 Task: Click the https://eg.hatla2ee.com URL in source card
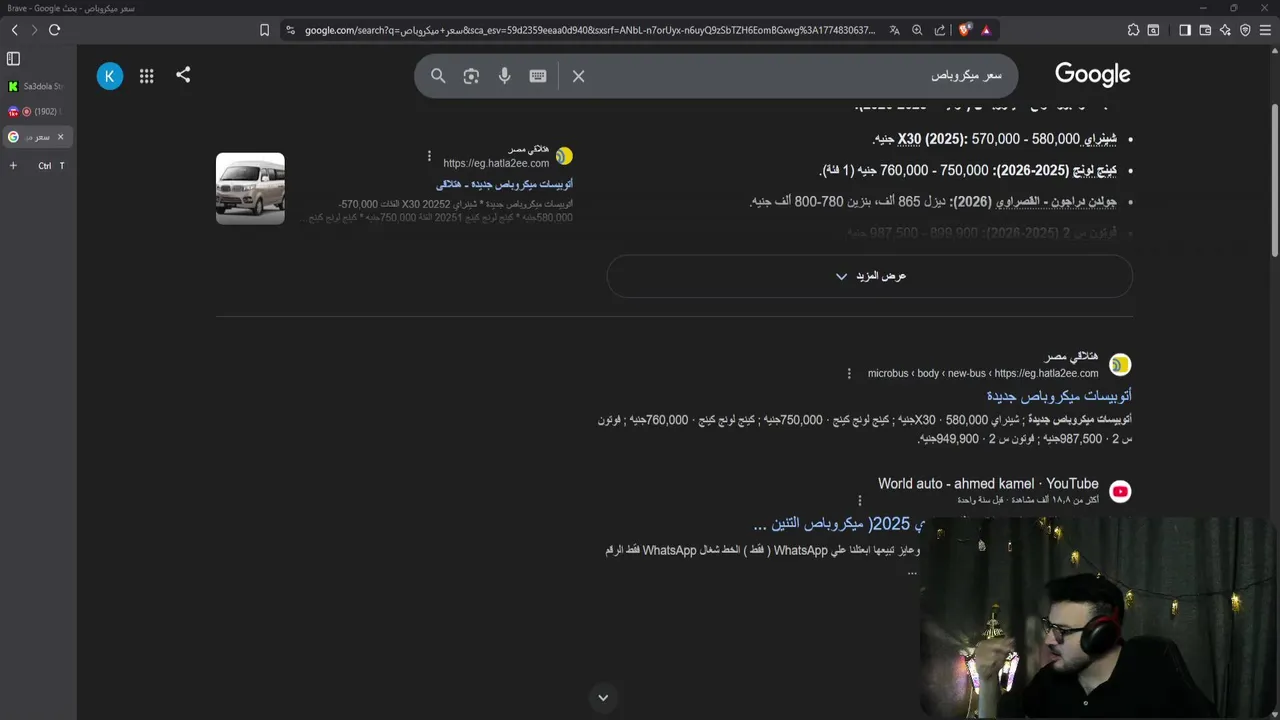(x=496, y=163)
